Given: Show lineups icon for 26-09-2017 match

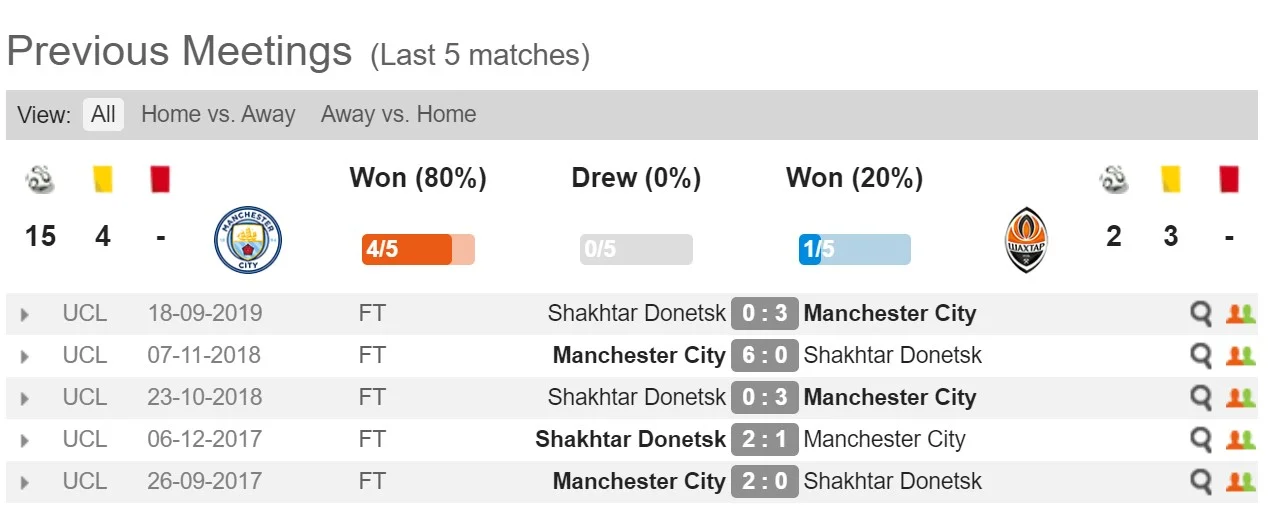Looking at the screenshot, I should coord(1240,482).
